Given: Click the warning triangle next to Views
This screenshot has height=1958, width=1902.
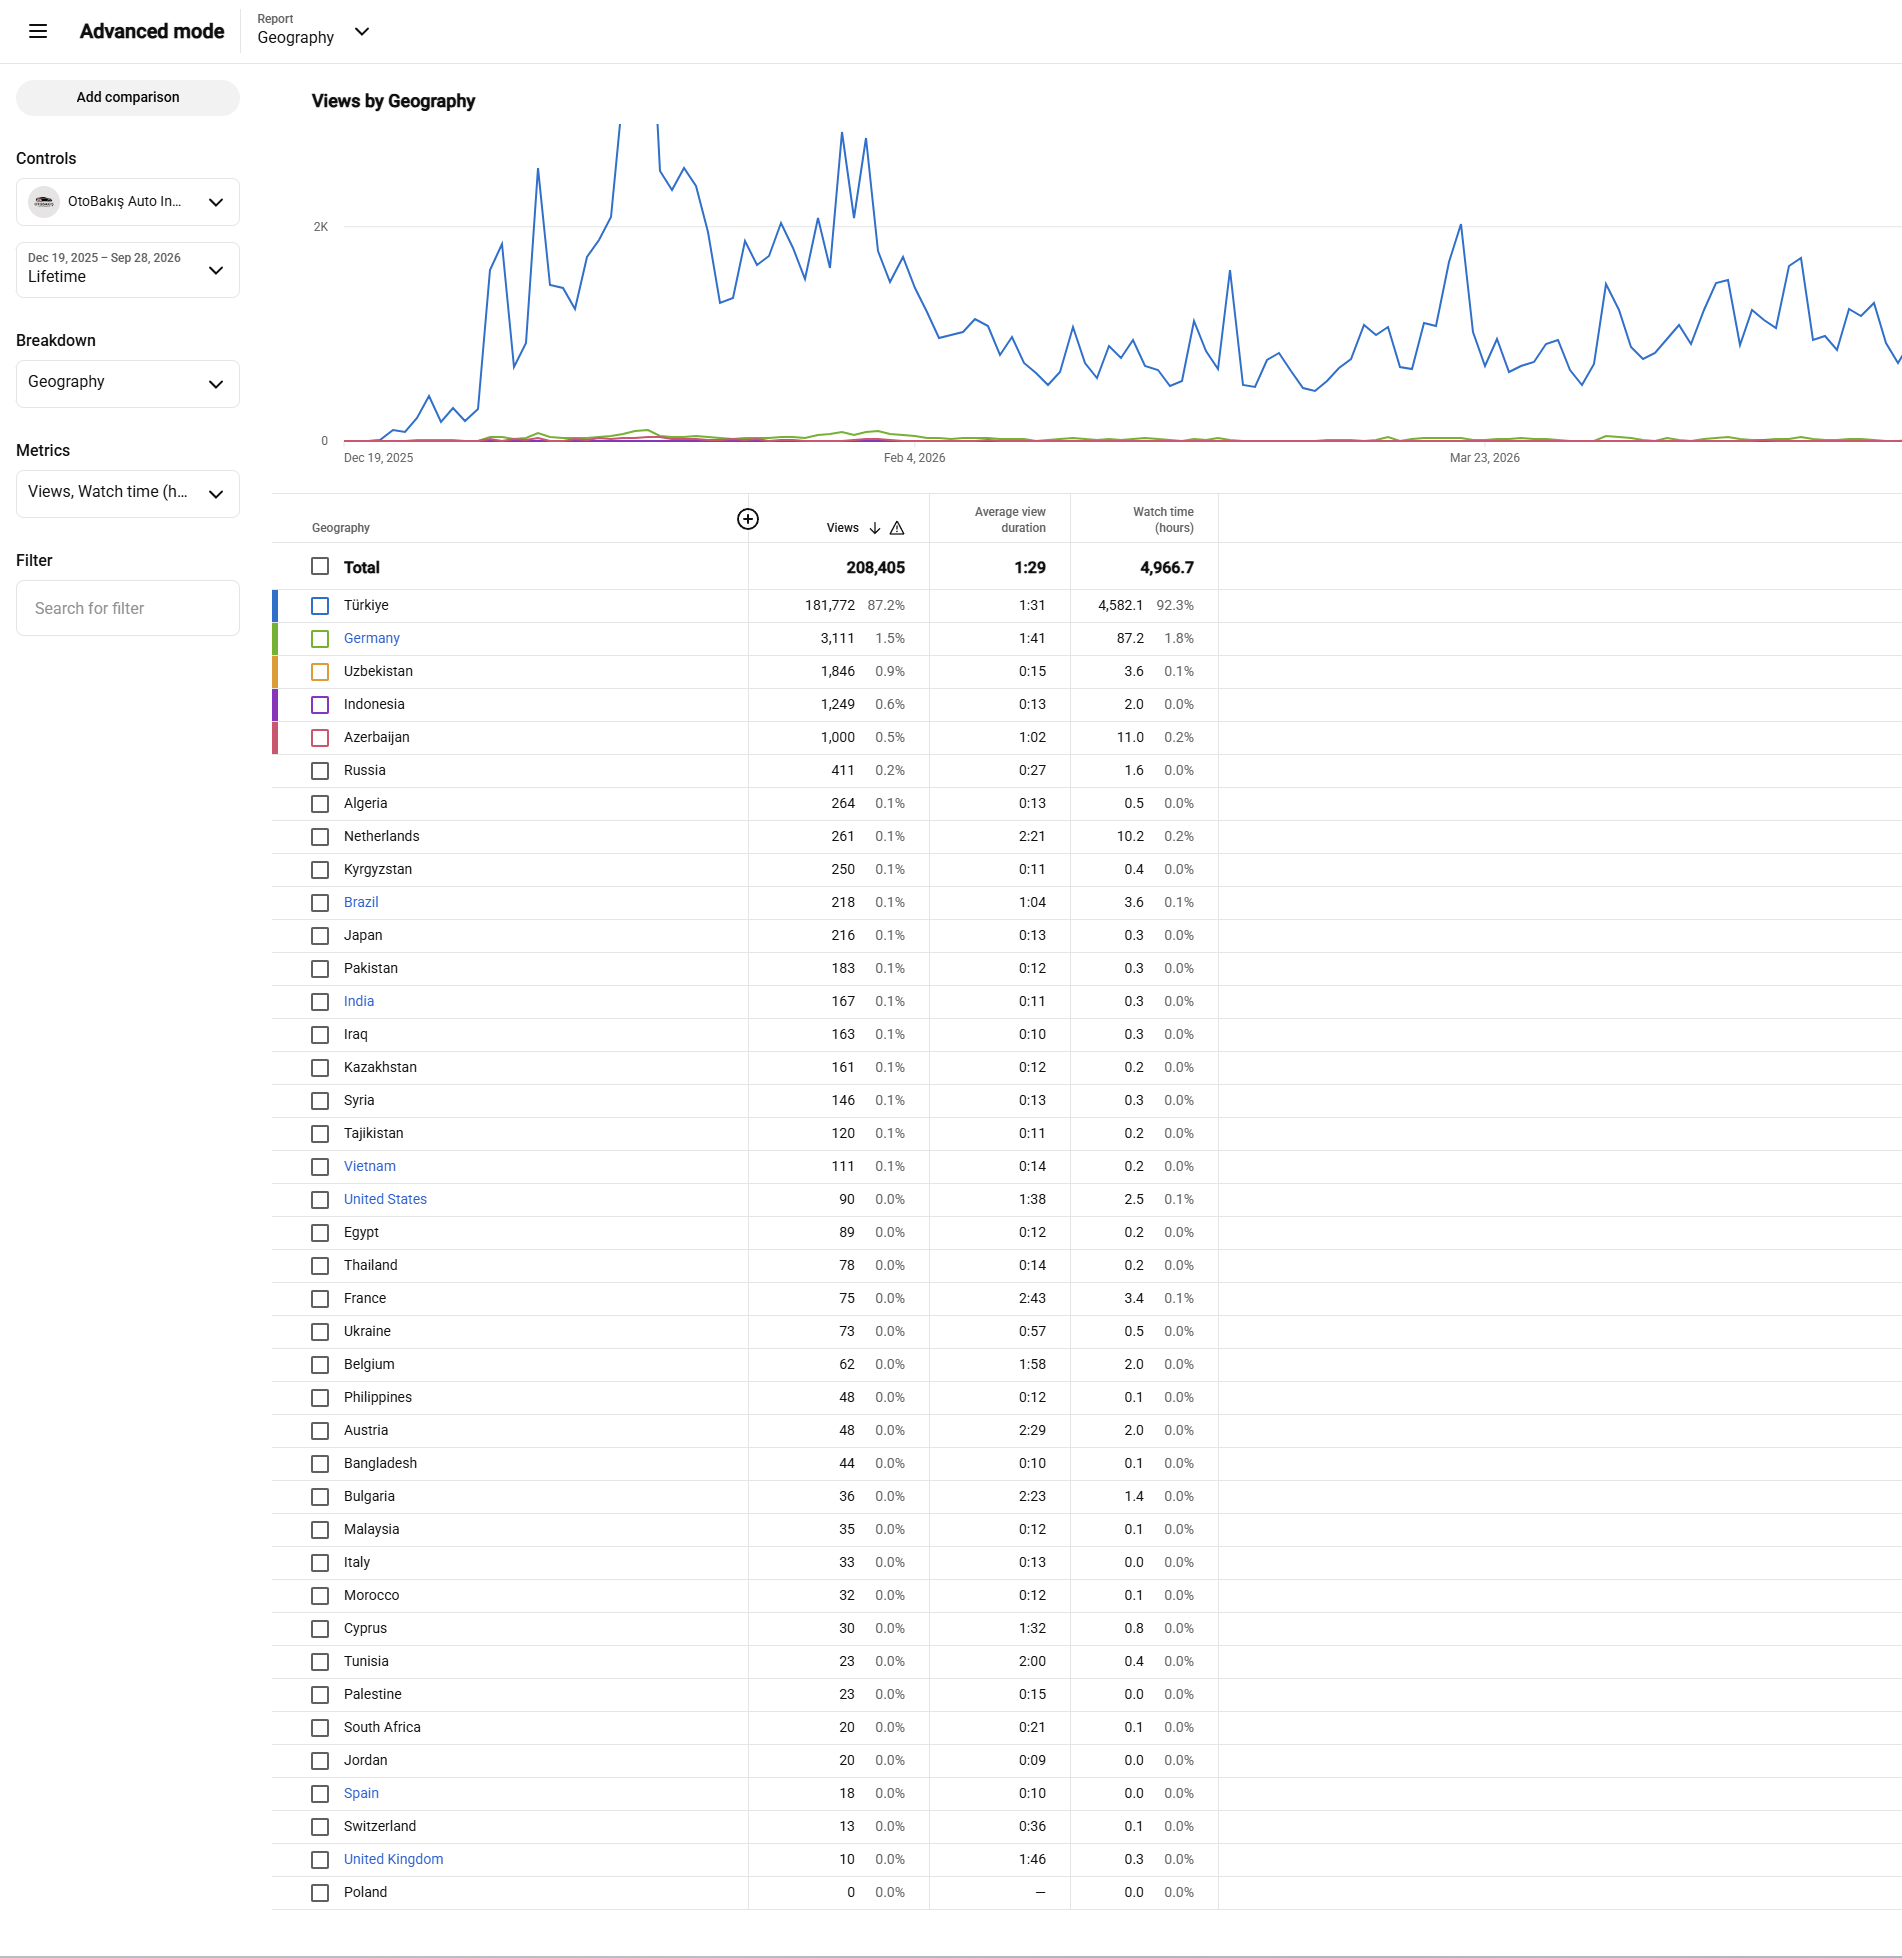Looking at the screenshot, I should coord(897,528).
